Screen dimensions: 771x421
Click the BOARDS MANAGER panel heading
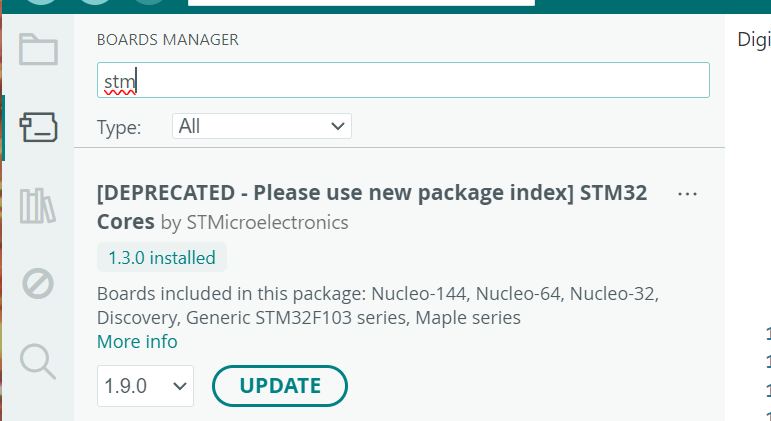point(167,40)
